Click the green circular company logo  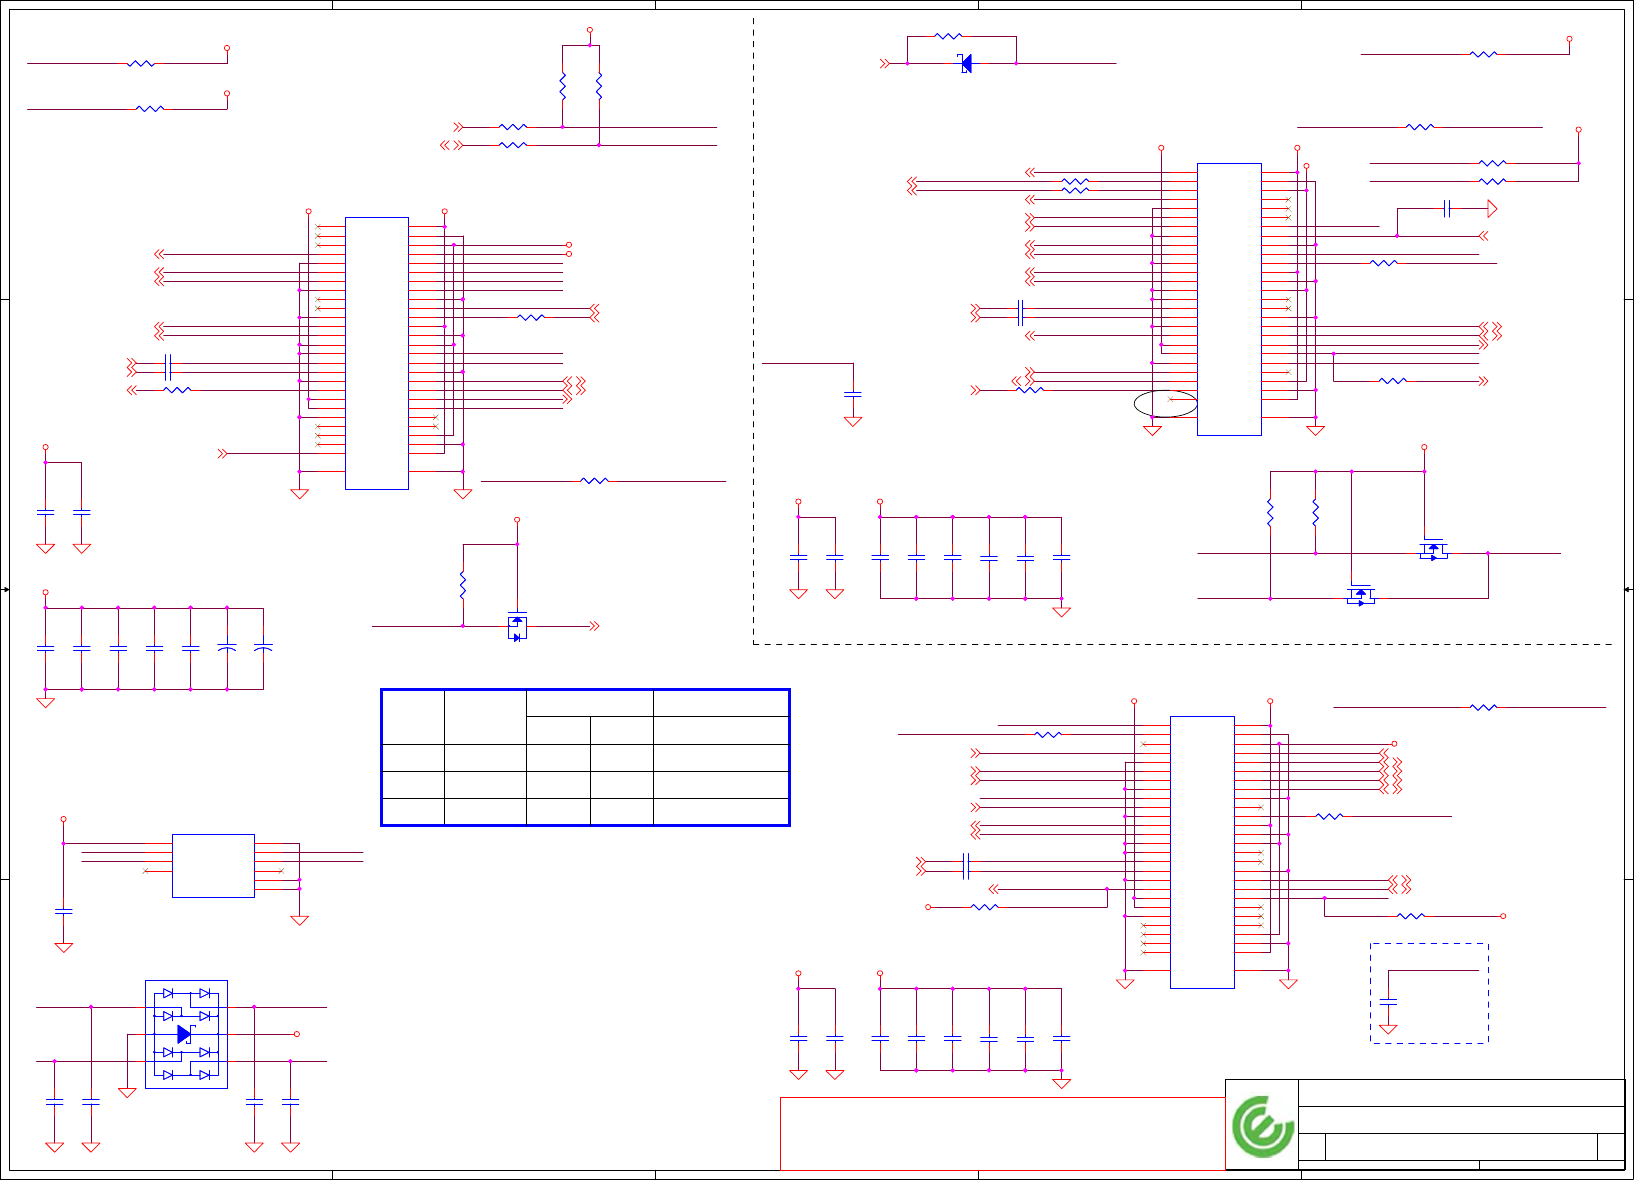point(1263,1126)
